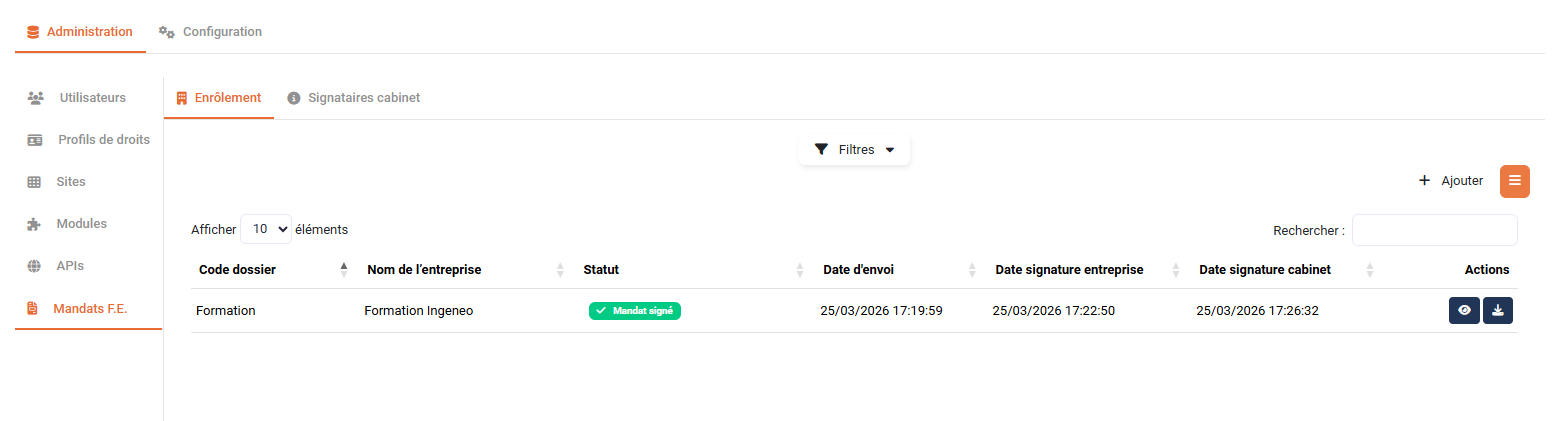The height and width of the screenshot is (421, 1564).
Task: Open the orange hamburger menu button
Action: point(1515,181)
